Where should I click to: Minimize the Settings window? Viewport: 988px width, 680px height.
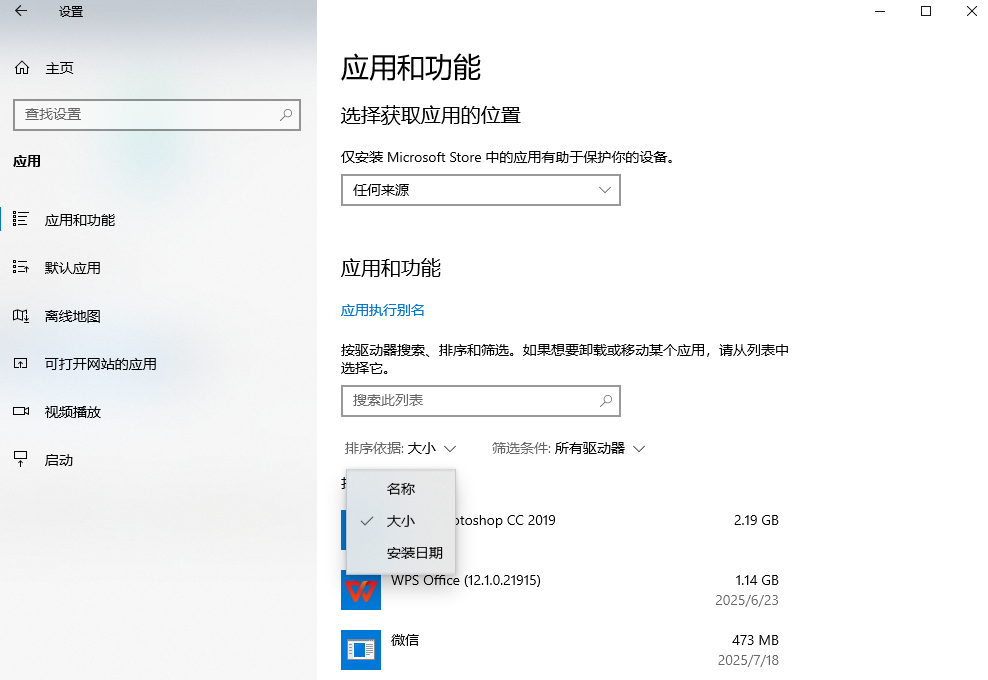[x=880, y=11]
